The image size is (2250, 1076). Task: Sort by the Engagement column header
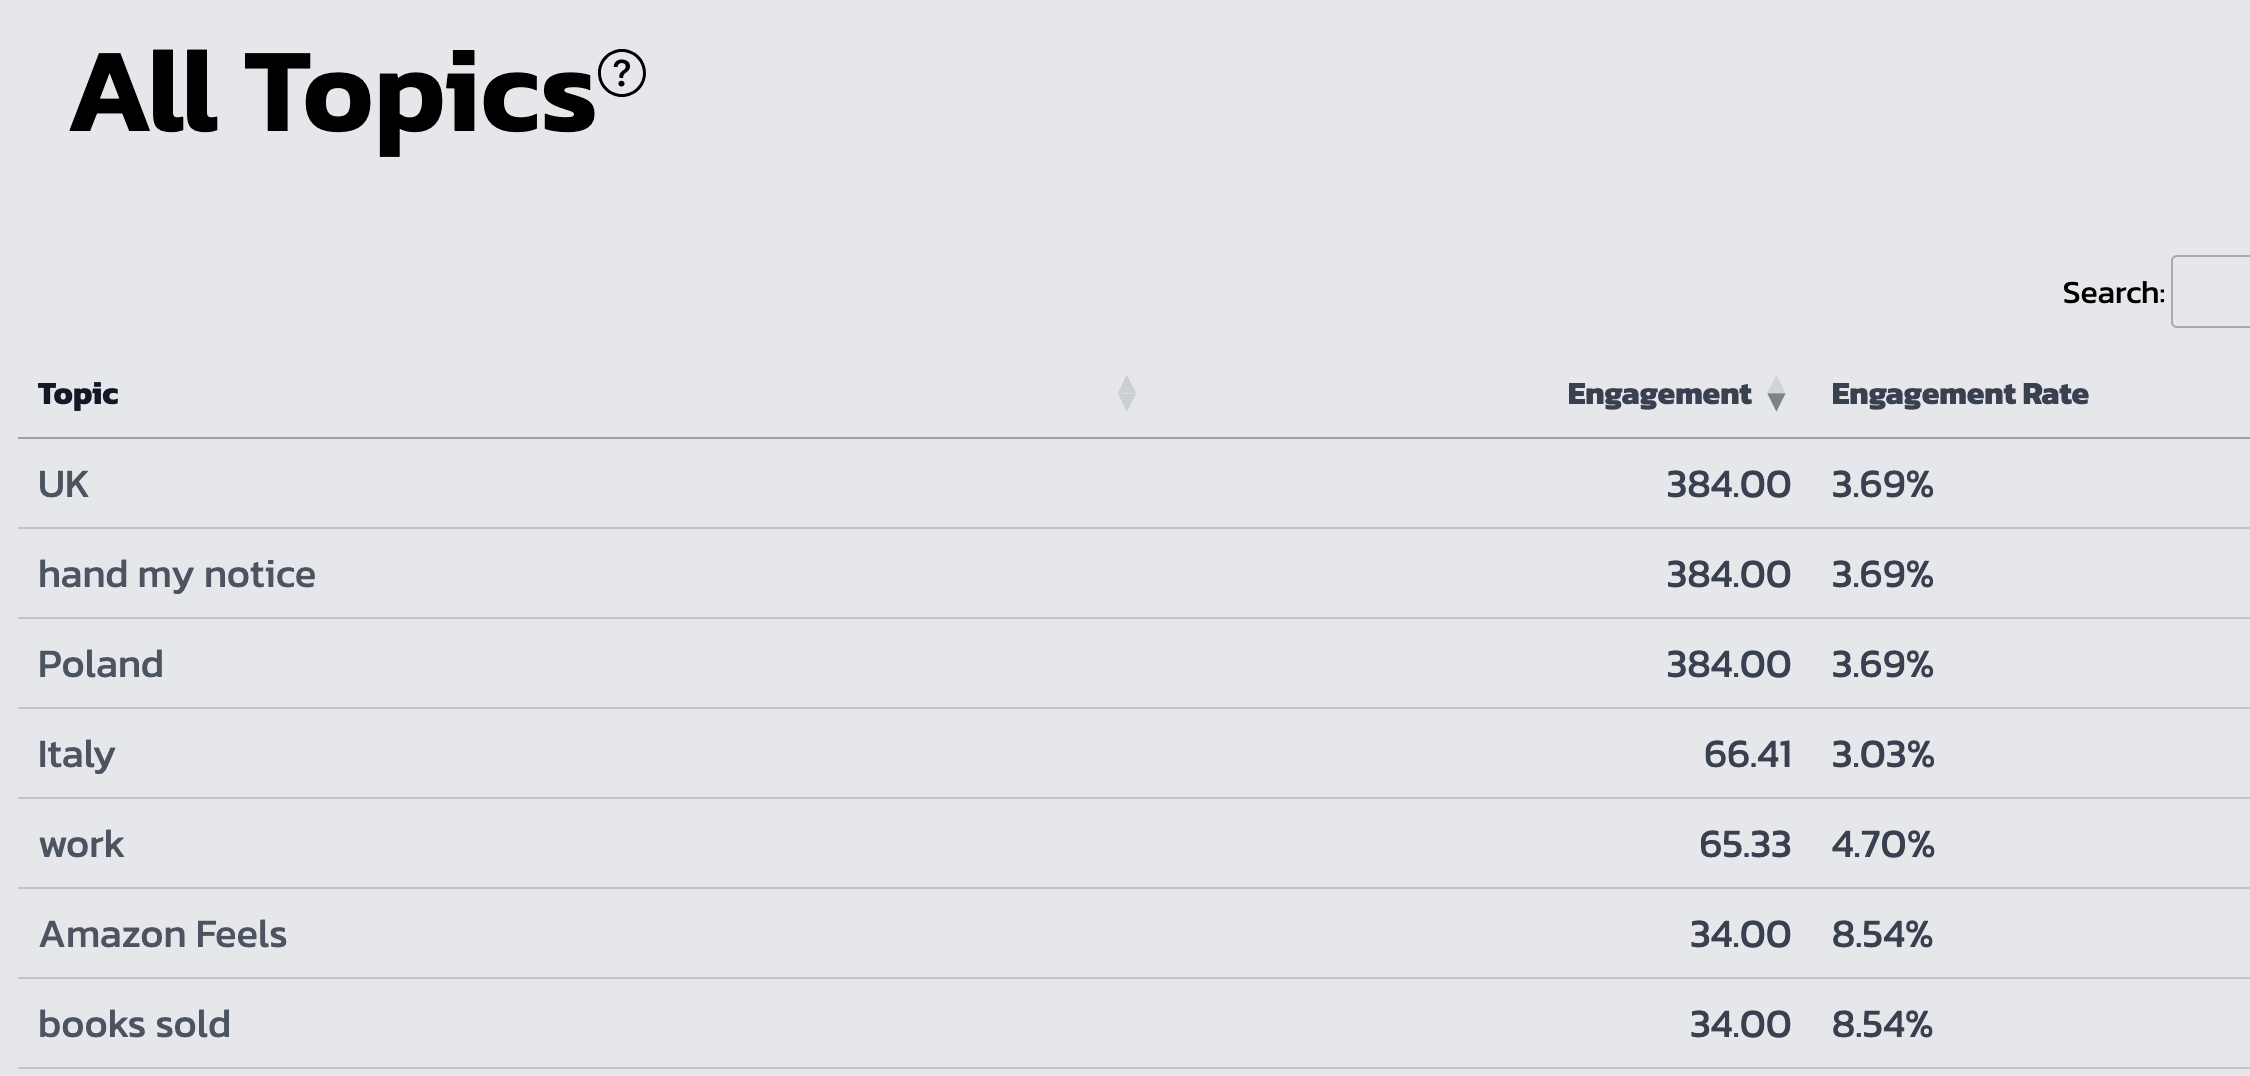coord(1659,394)
